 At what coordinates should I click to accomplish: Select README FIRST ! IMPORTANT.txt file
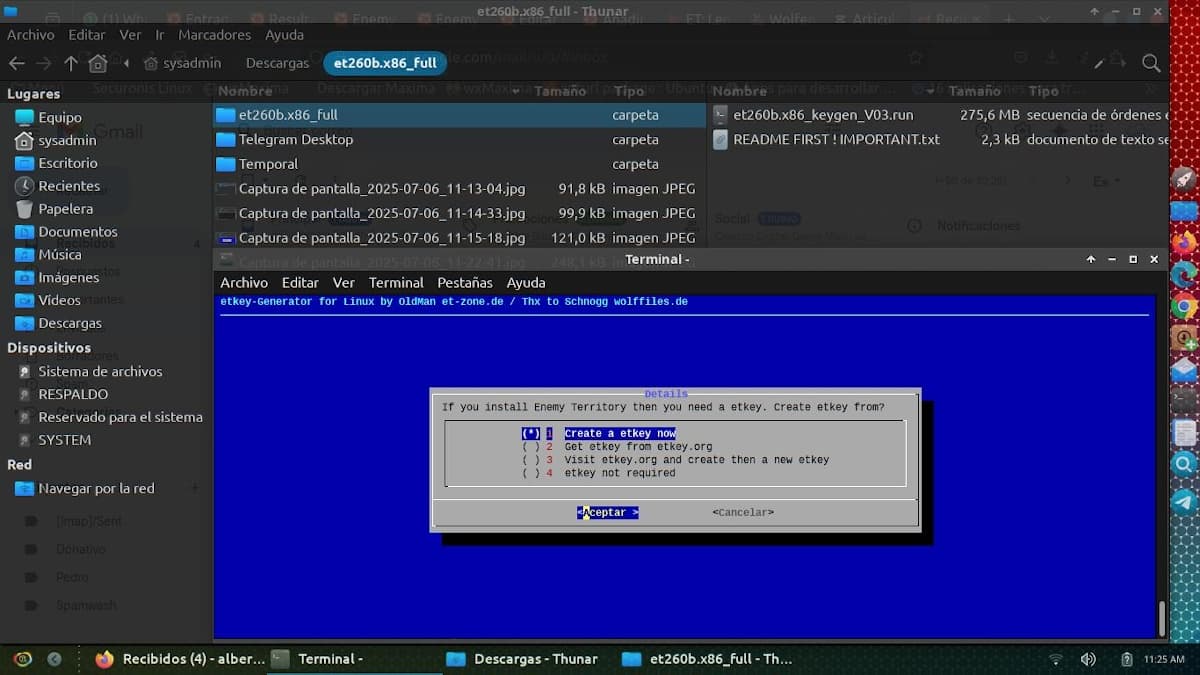tap(938, 139)
